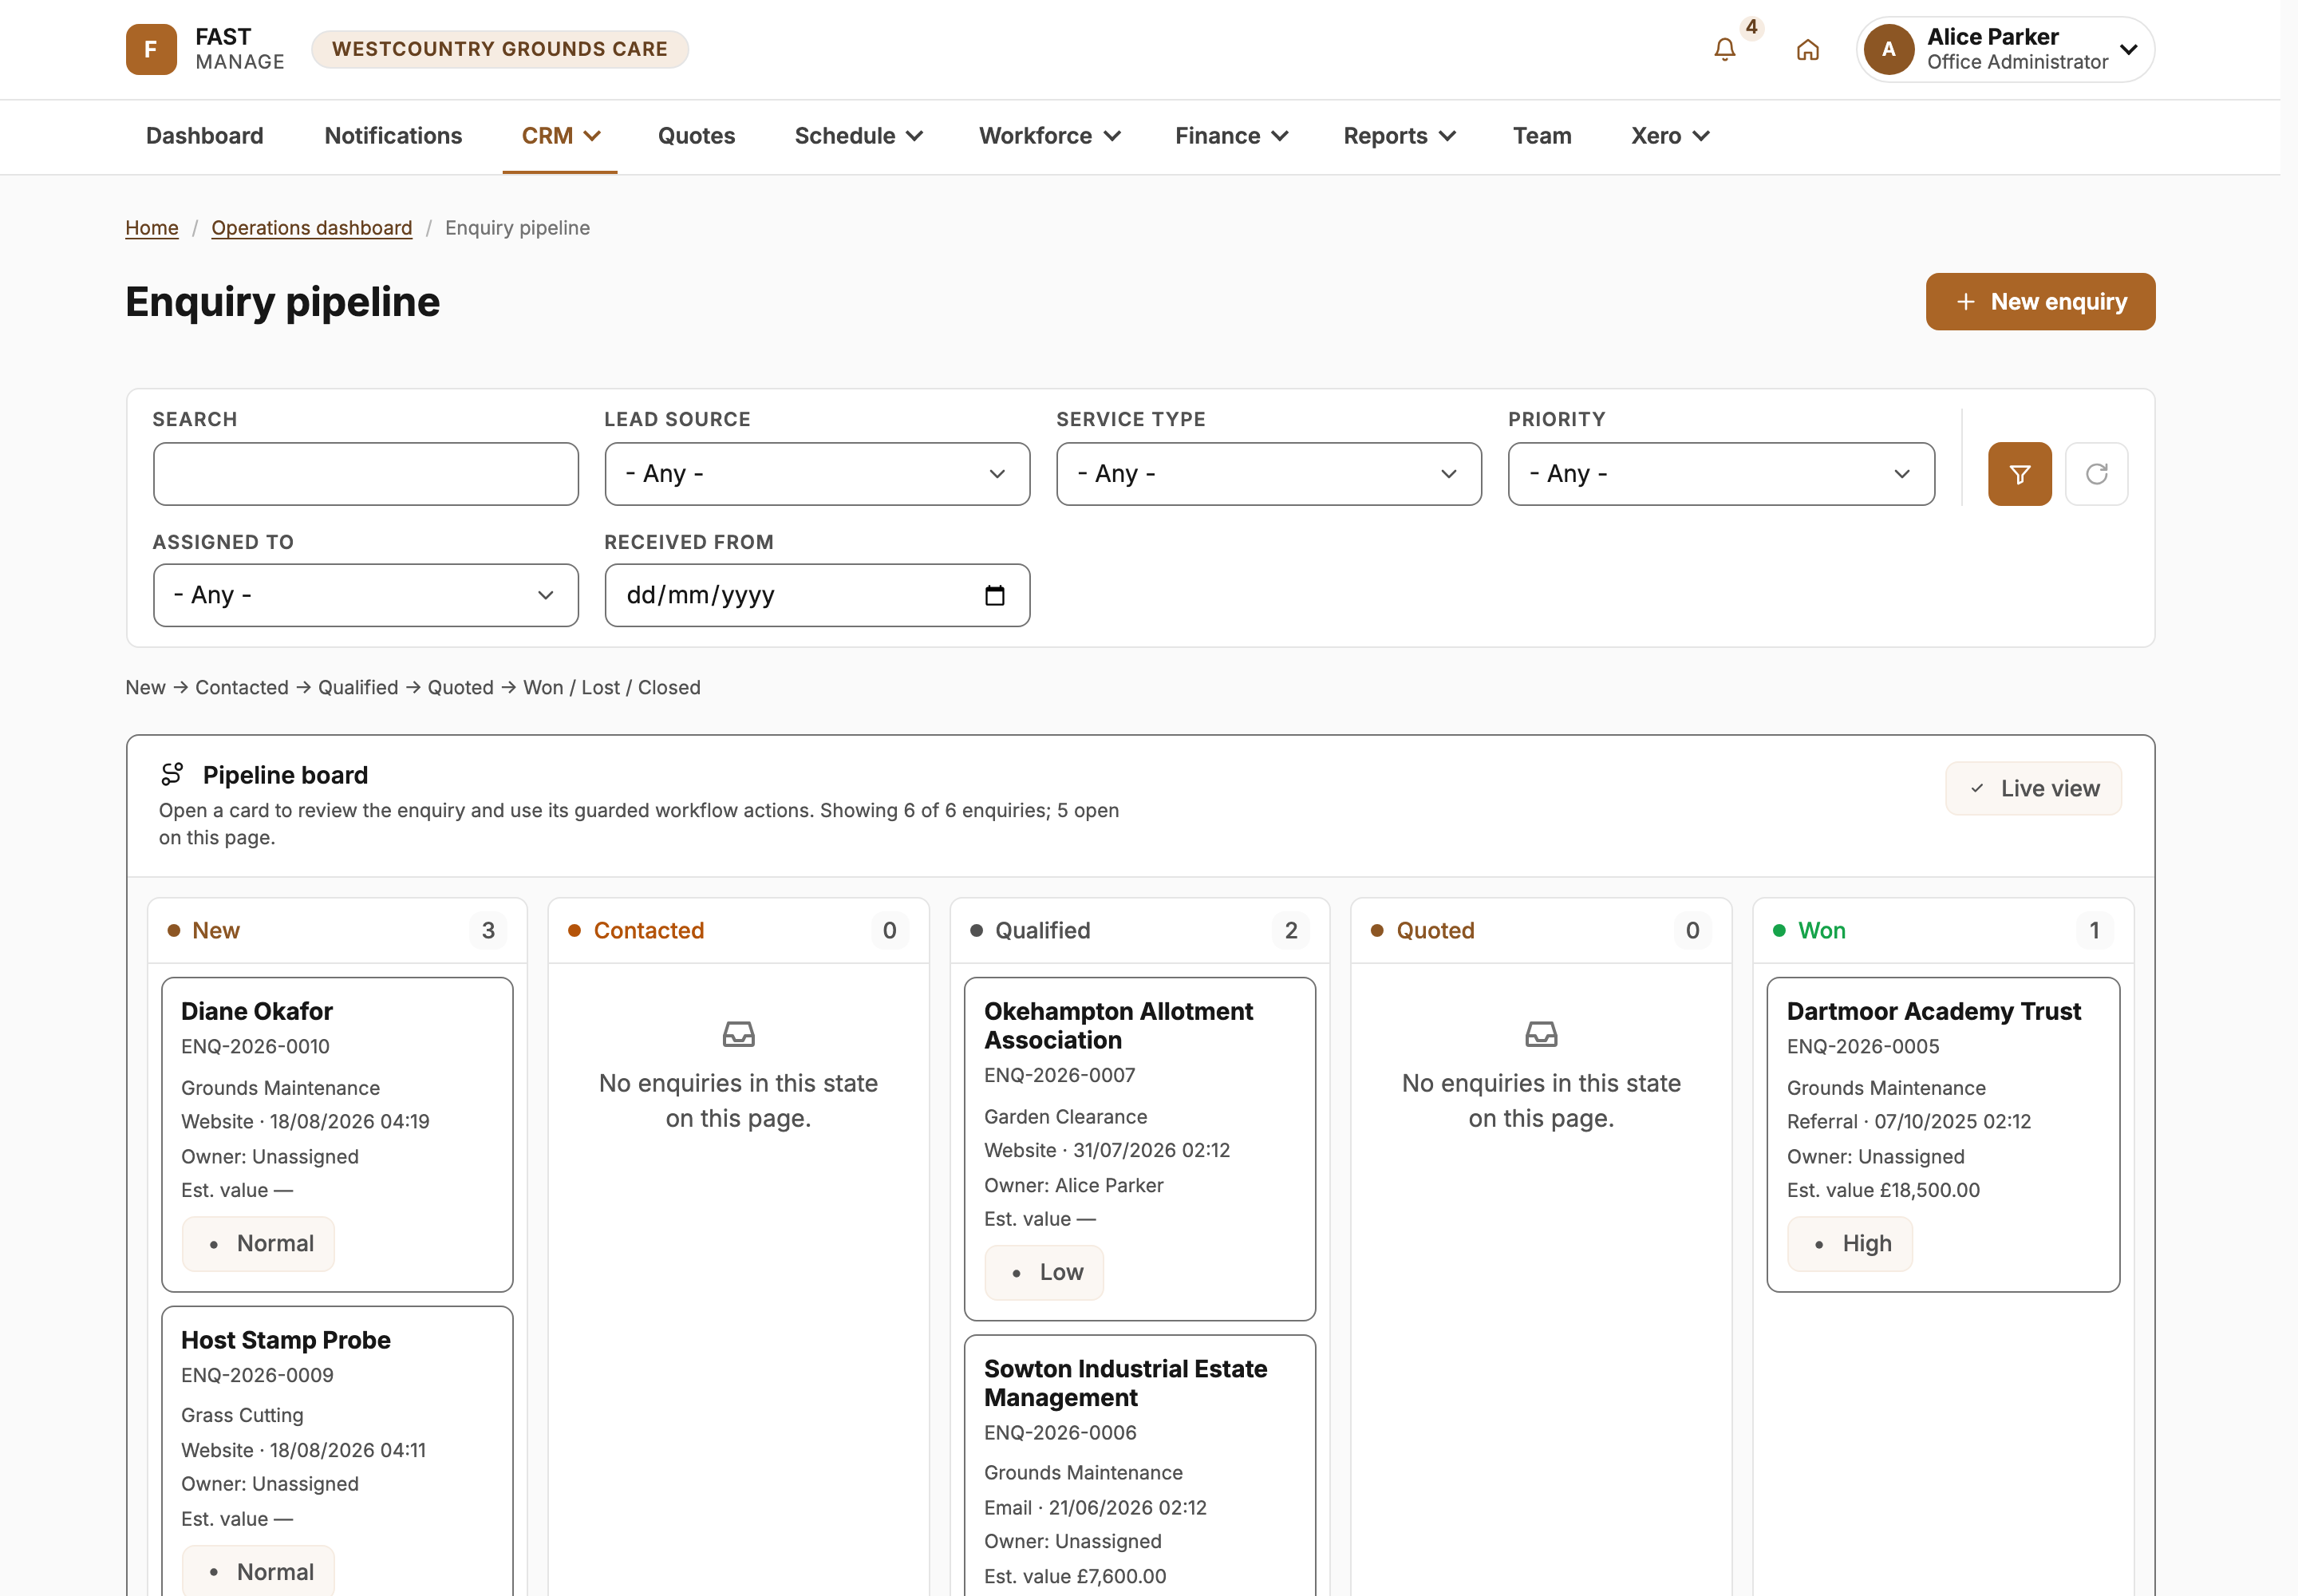Viewport: 2298px width, 1596px height.
Task: Follow the Operations dashboard breadcrumb link
Action: (x=311, y=228)
